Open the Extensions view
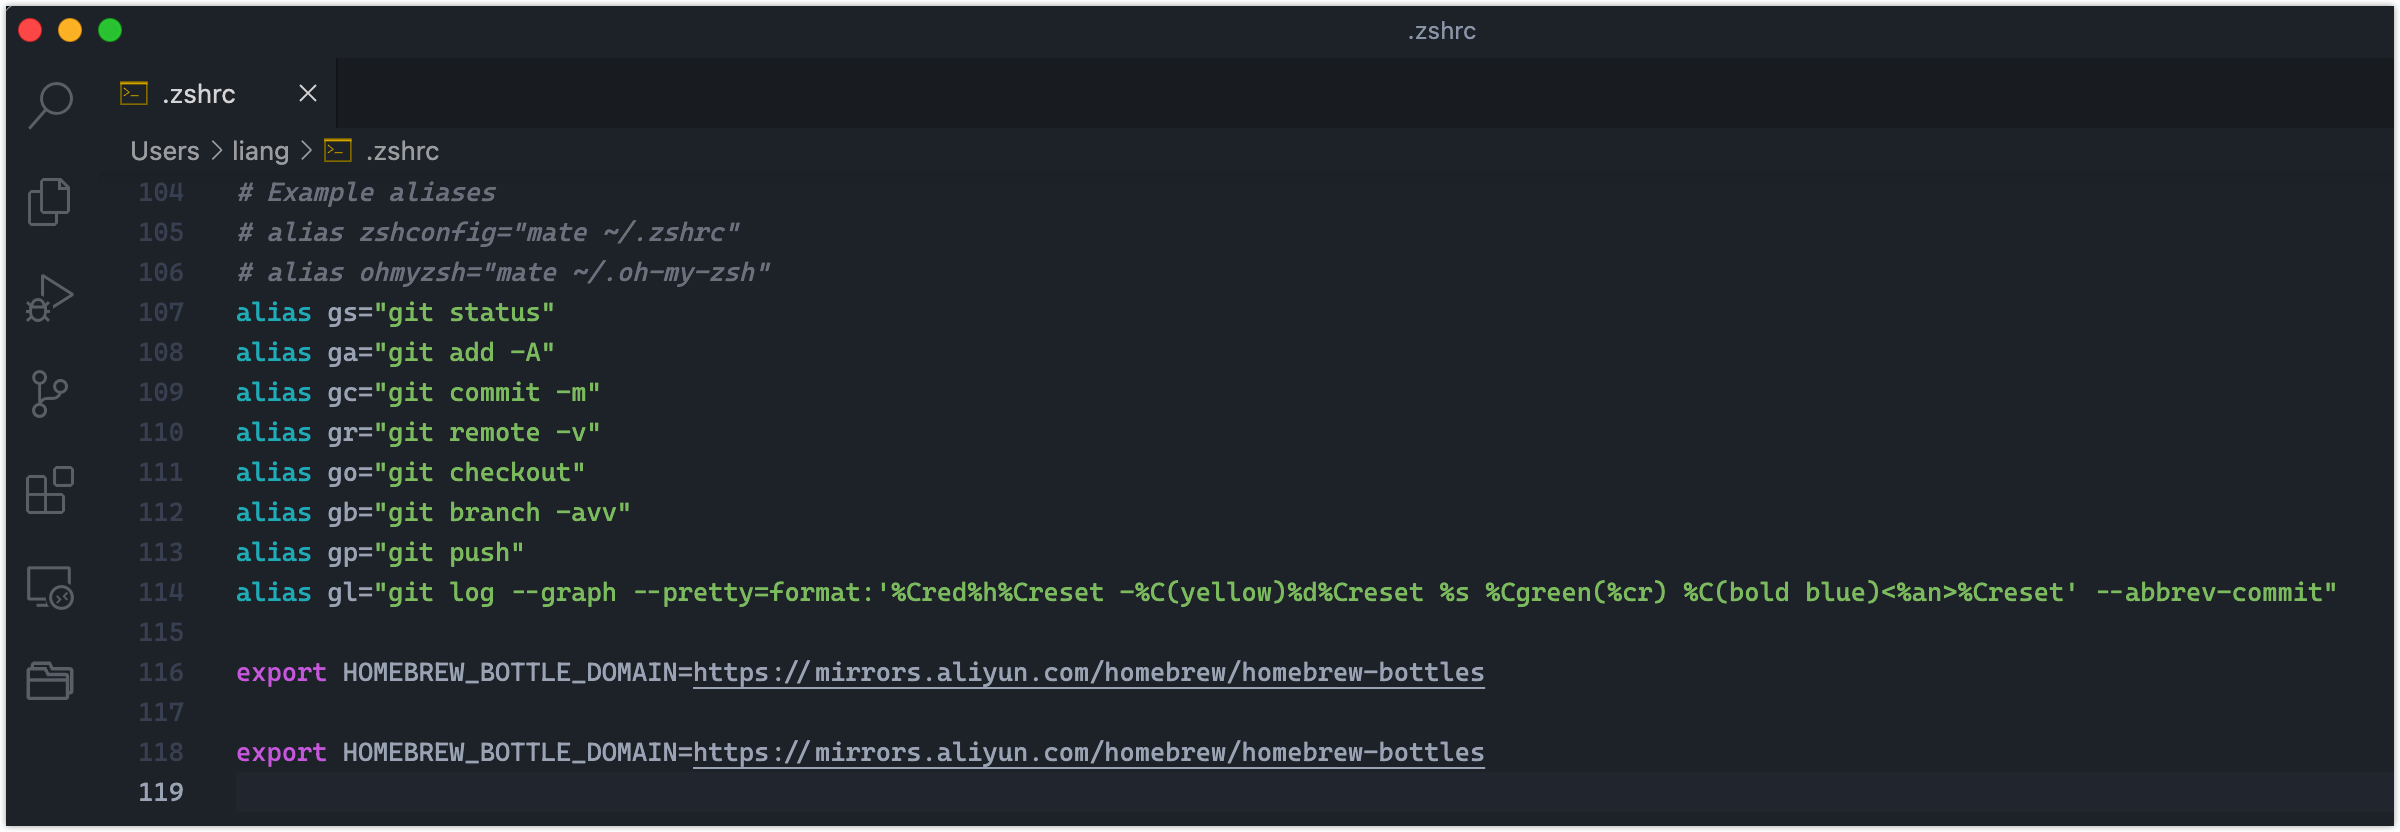Screen dimensions: 2400x832 49,489
